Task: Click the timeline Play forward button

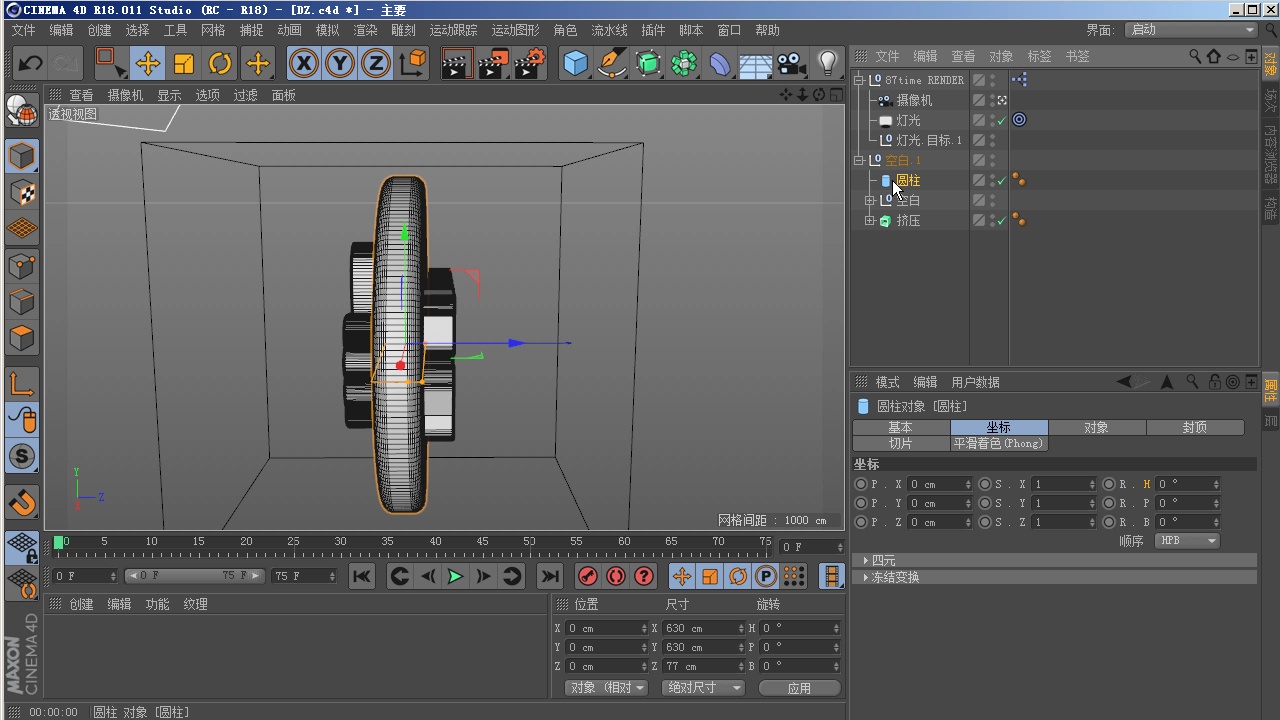Action: point(455,576)
